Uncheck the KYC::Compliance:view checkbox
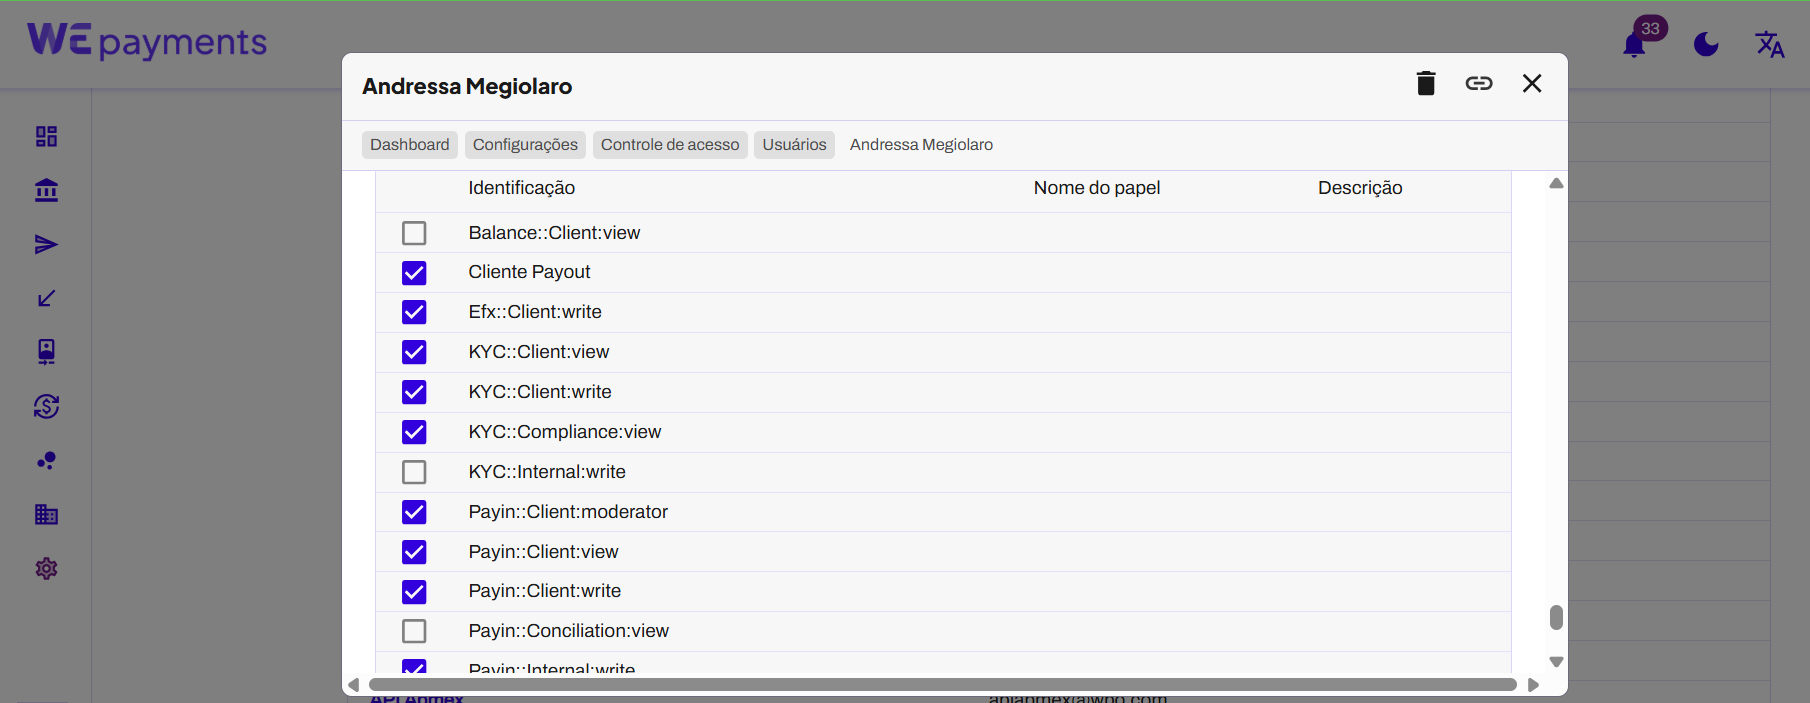This screenshot has height=703, width=1810. coord(414,432)
